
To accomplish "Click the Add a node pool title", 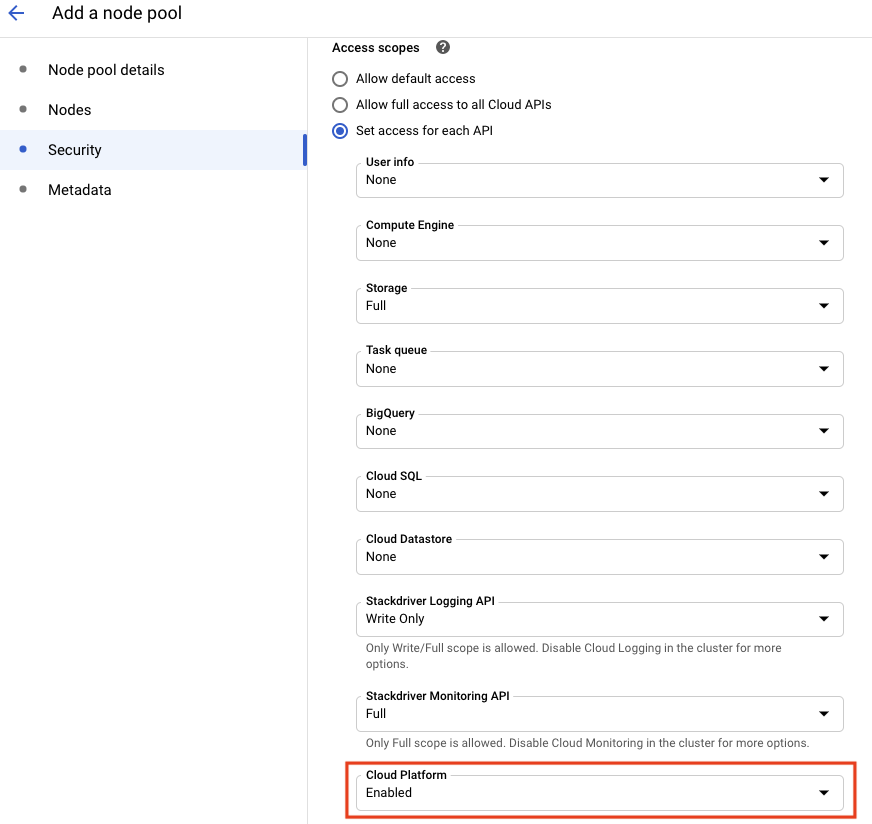I will pyautogui.click(x=117, y=14).
